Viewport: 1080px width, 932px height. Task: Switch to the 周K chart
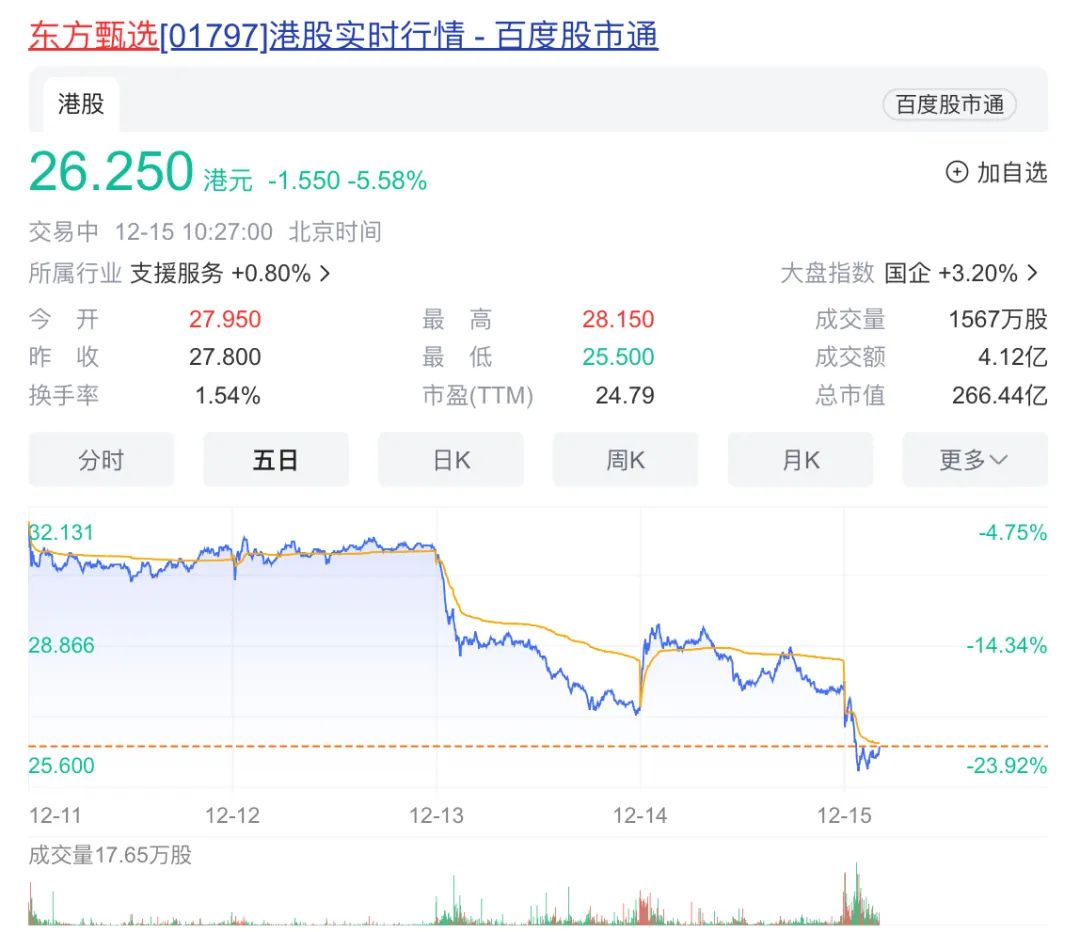tap(625, 459)
